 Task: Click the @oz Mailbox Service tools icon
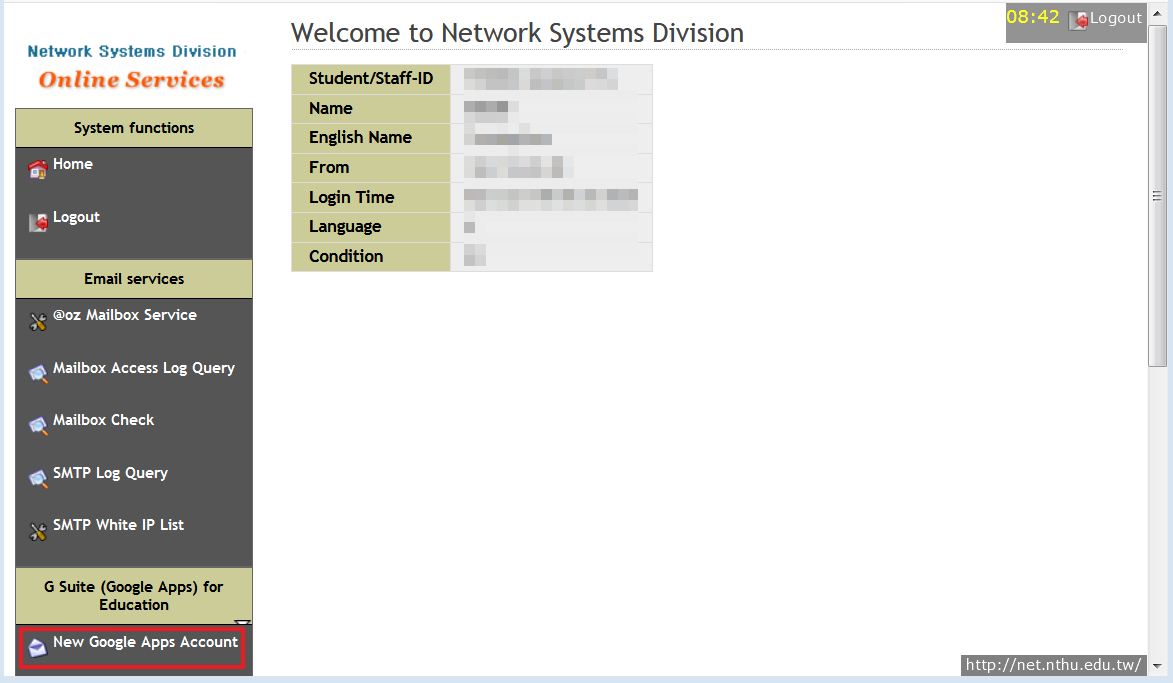[38, 321]
